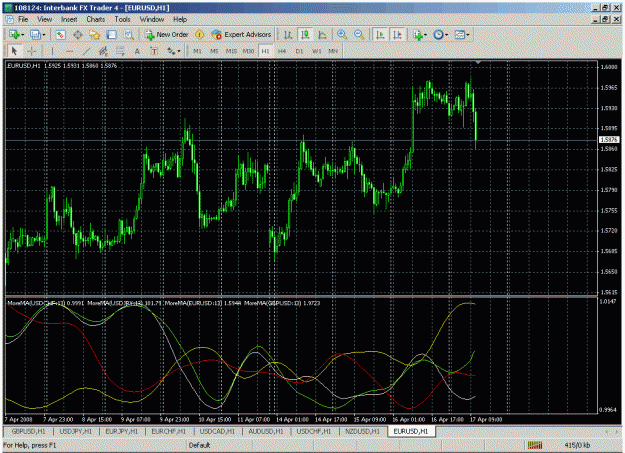Open the File menu
Screen dimensions: 625x453
[23, 20]
